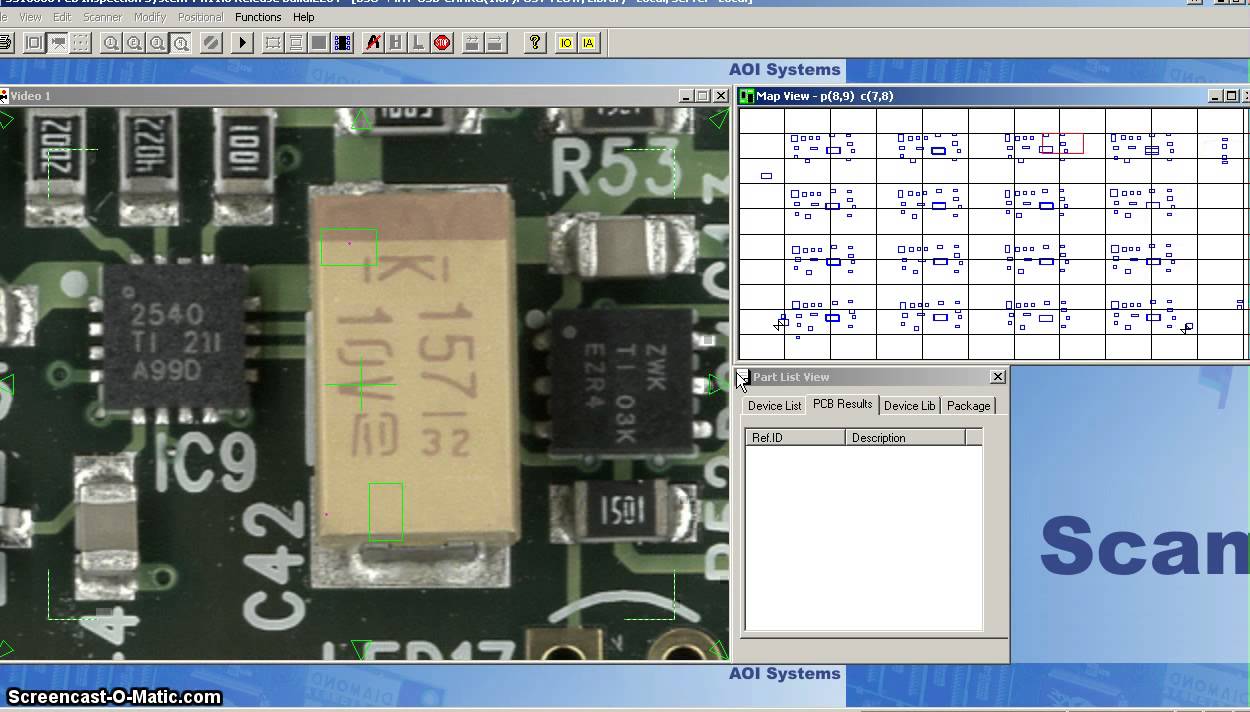This screenshot has height=712, width=1250.
Task: Open the Package tab
Action: [968, 405]
